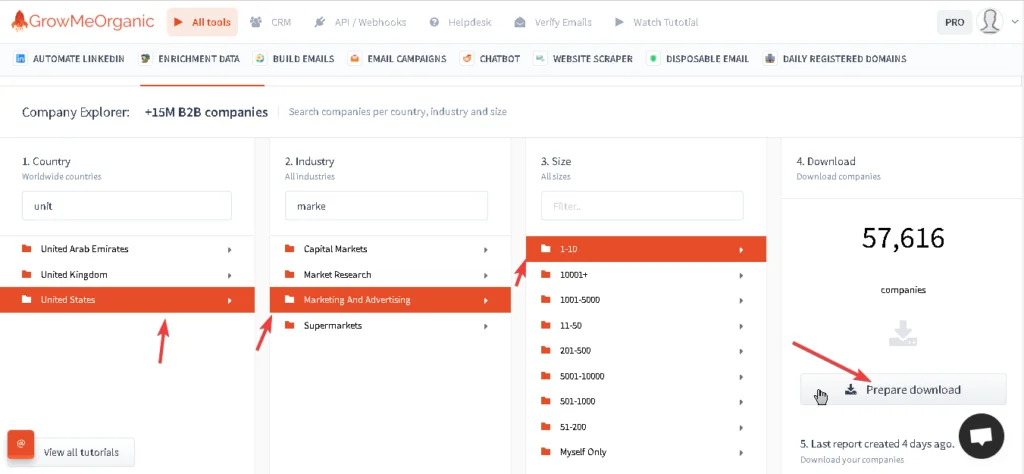Open the live chat bubble icon
1024x474 pixels.
[x=981, y=436]
